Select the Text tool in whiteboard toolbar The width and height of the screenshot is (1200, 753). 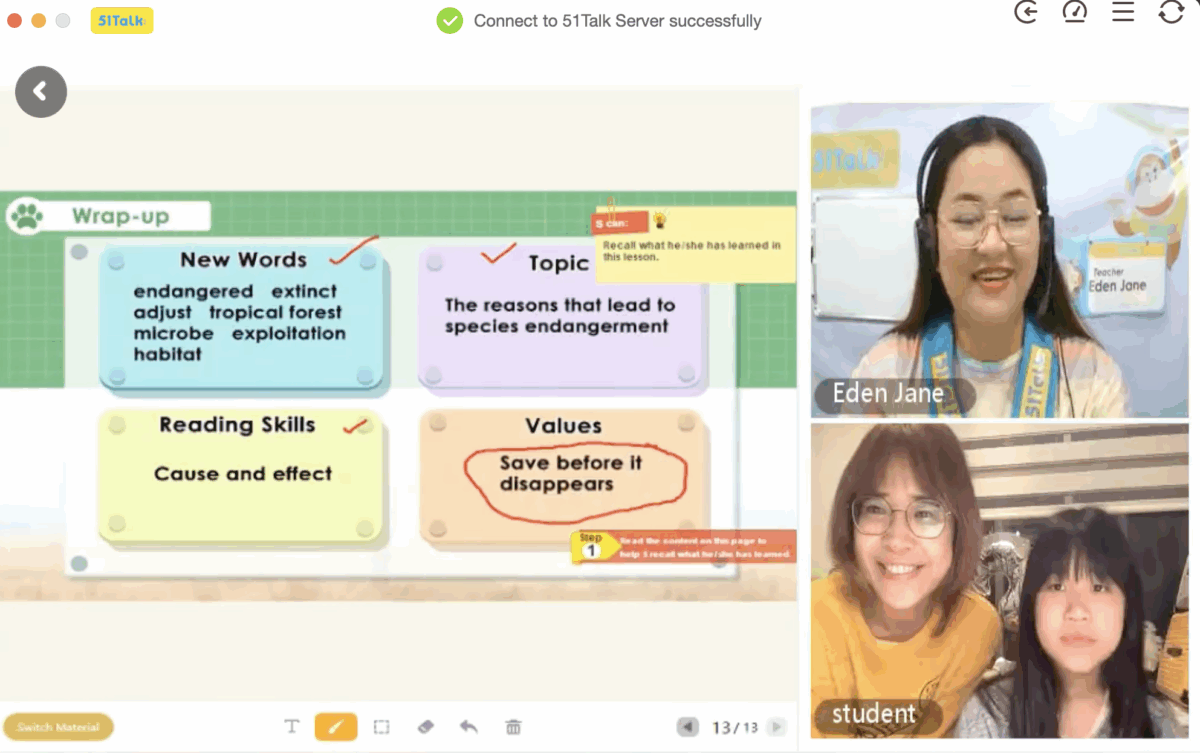tap(292, 727)
